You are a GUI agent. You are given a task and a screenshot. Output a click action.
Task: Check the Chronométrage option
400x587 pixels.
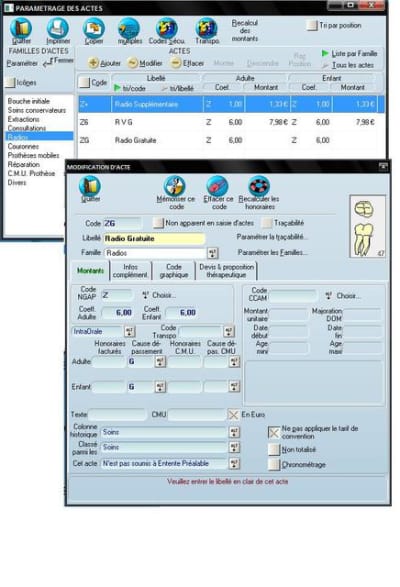click(274, 465)
